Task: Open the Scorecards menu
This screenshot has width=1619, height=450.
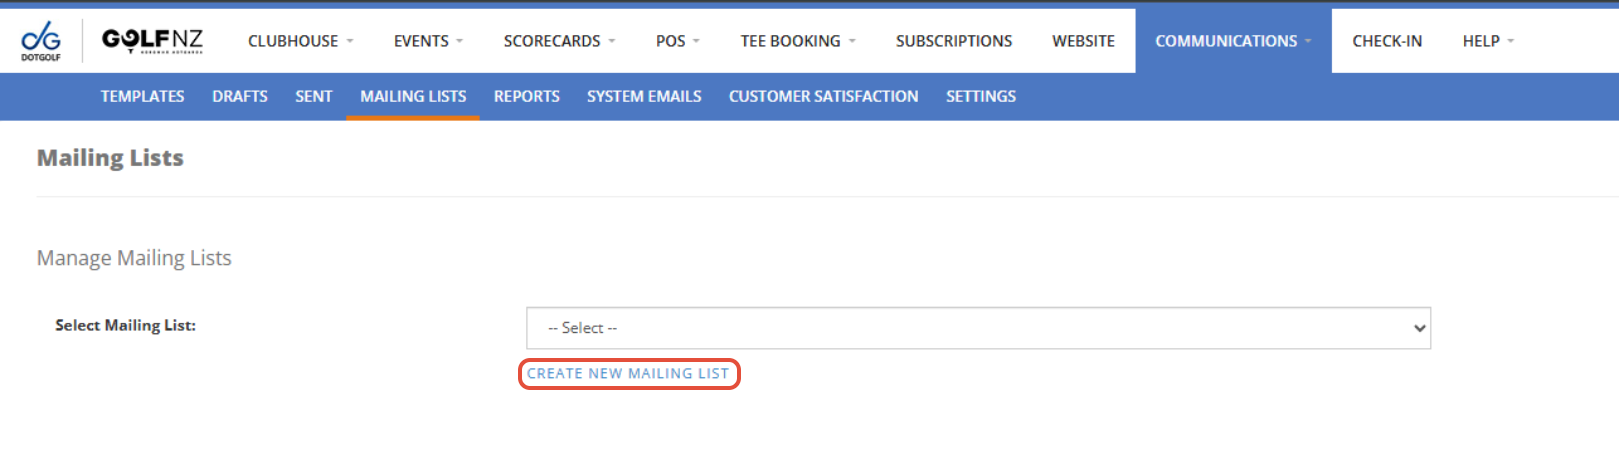Action: click(559, 41)
